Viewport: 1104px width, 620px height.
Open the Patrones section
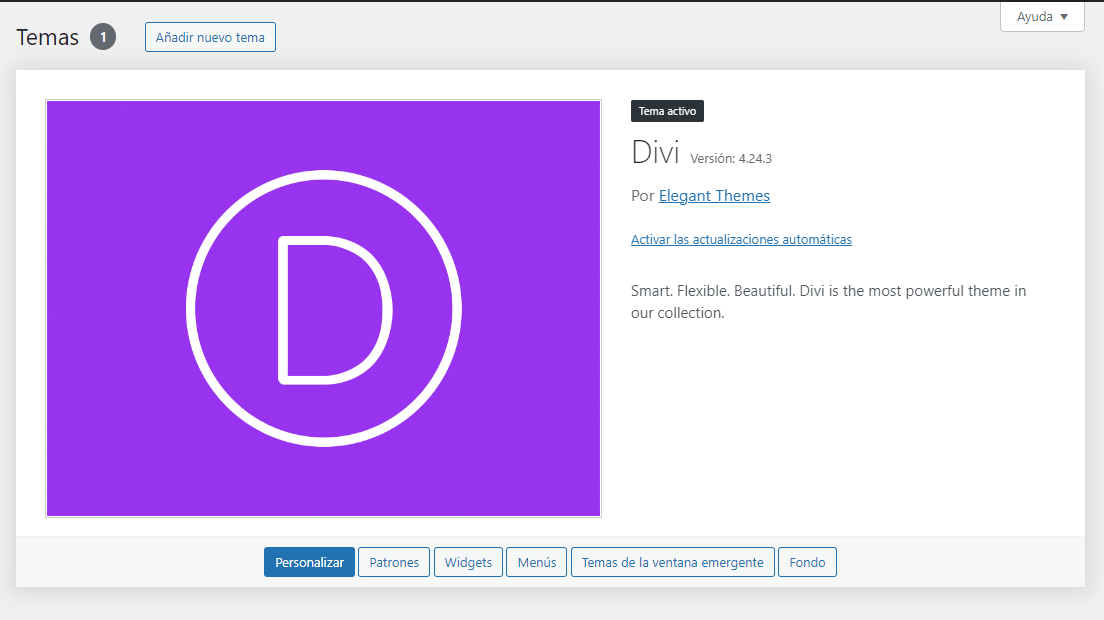(394, 562)
